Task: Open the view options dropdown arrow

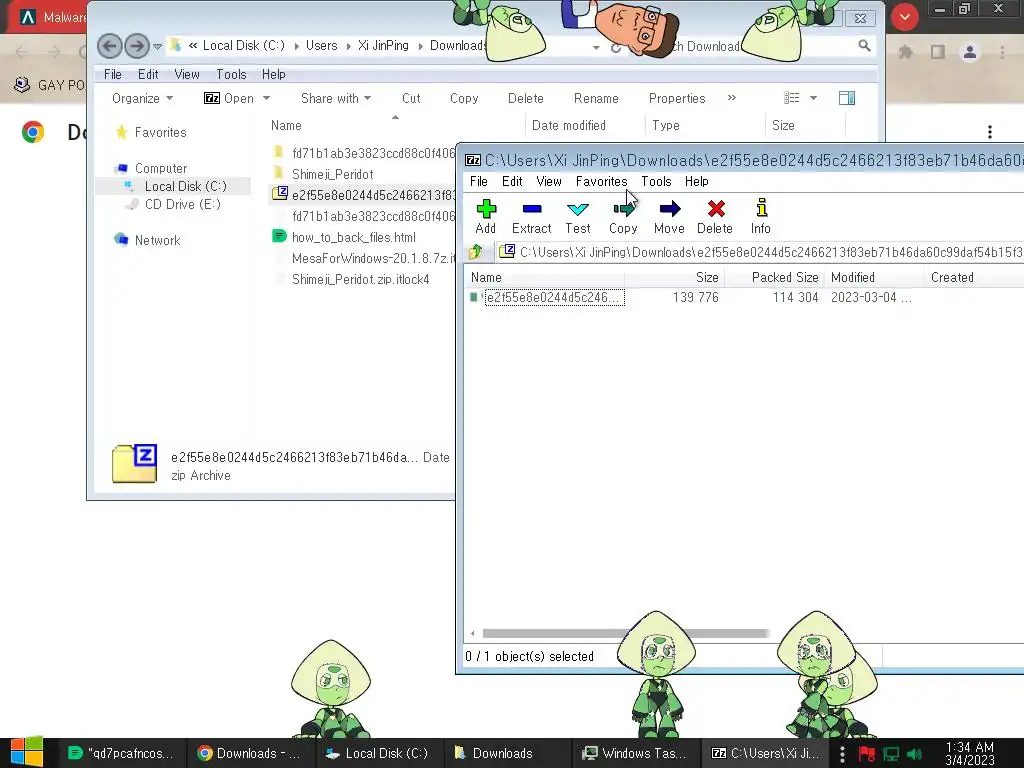Action: (x=813, y=98)
